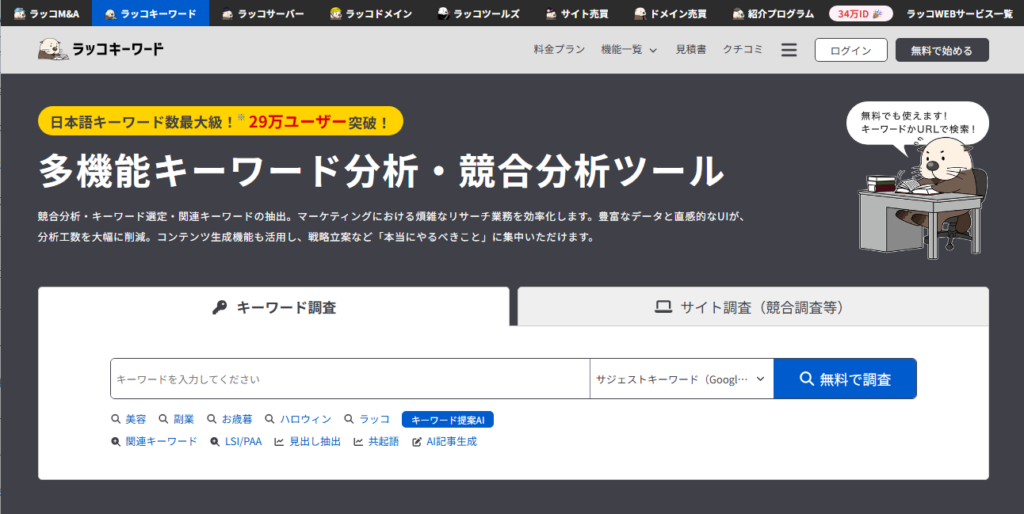
Task: Launch the AI記事生成 edit tool
Action: [445, 441]
